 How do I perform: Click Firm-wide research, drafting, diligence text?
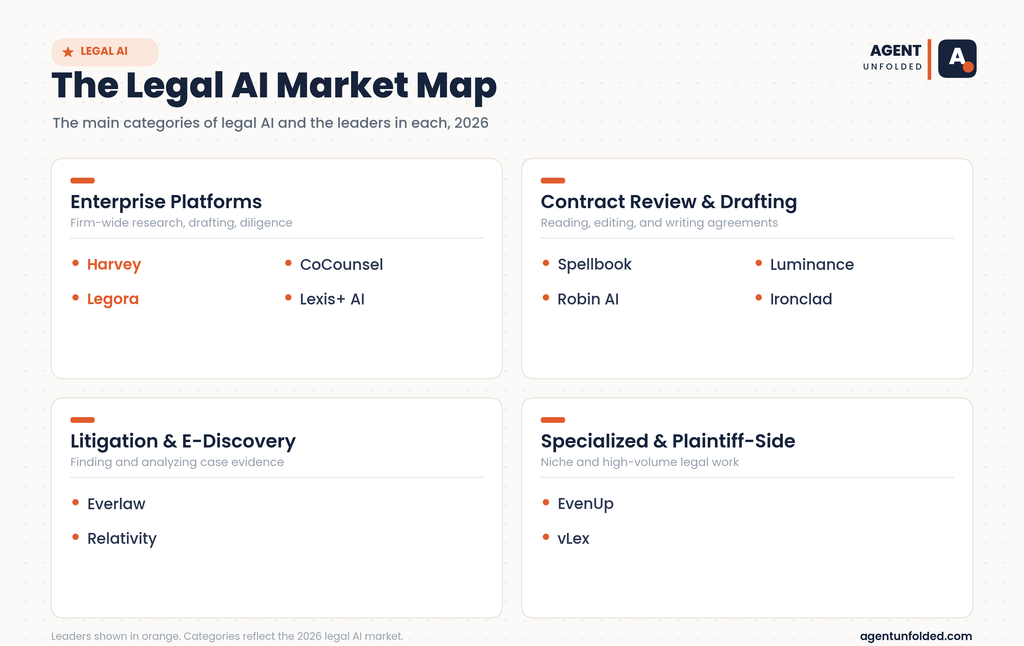[181, 223]
